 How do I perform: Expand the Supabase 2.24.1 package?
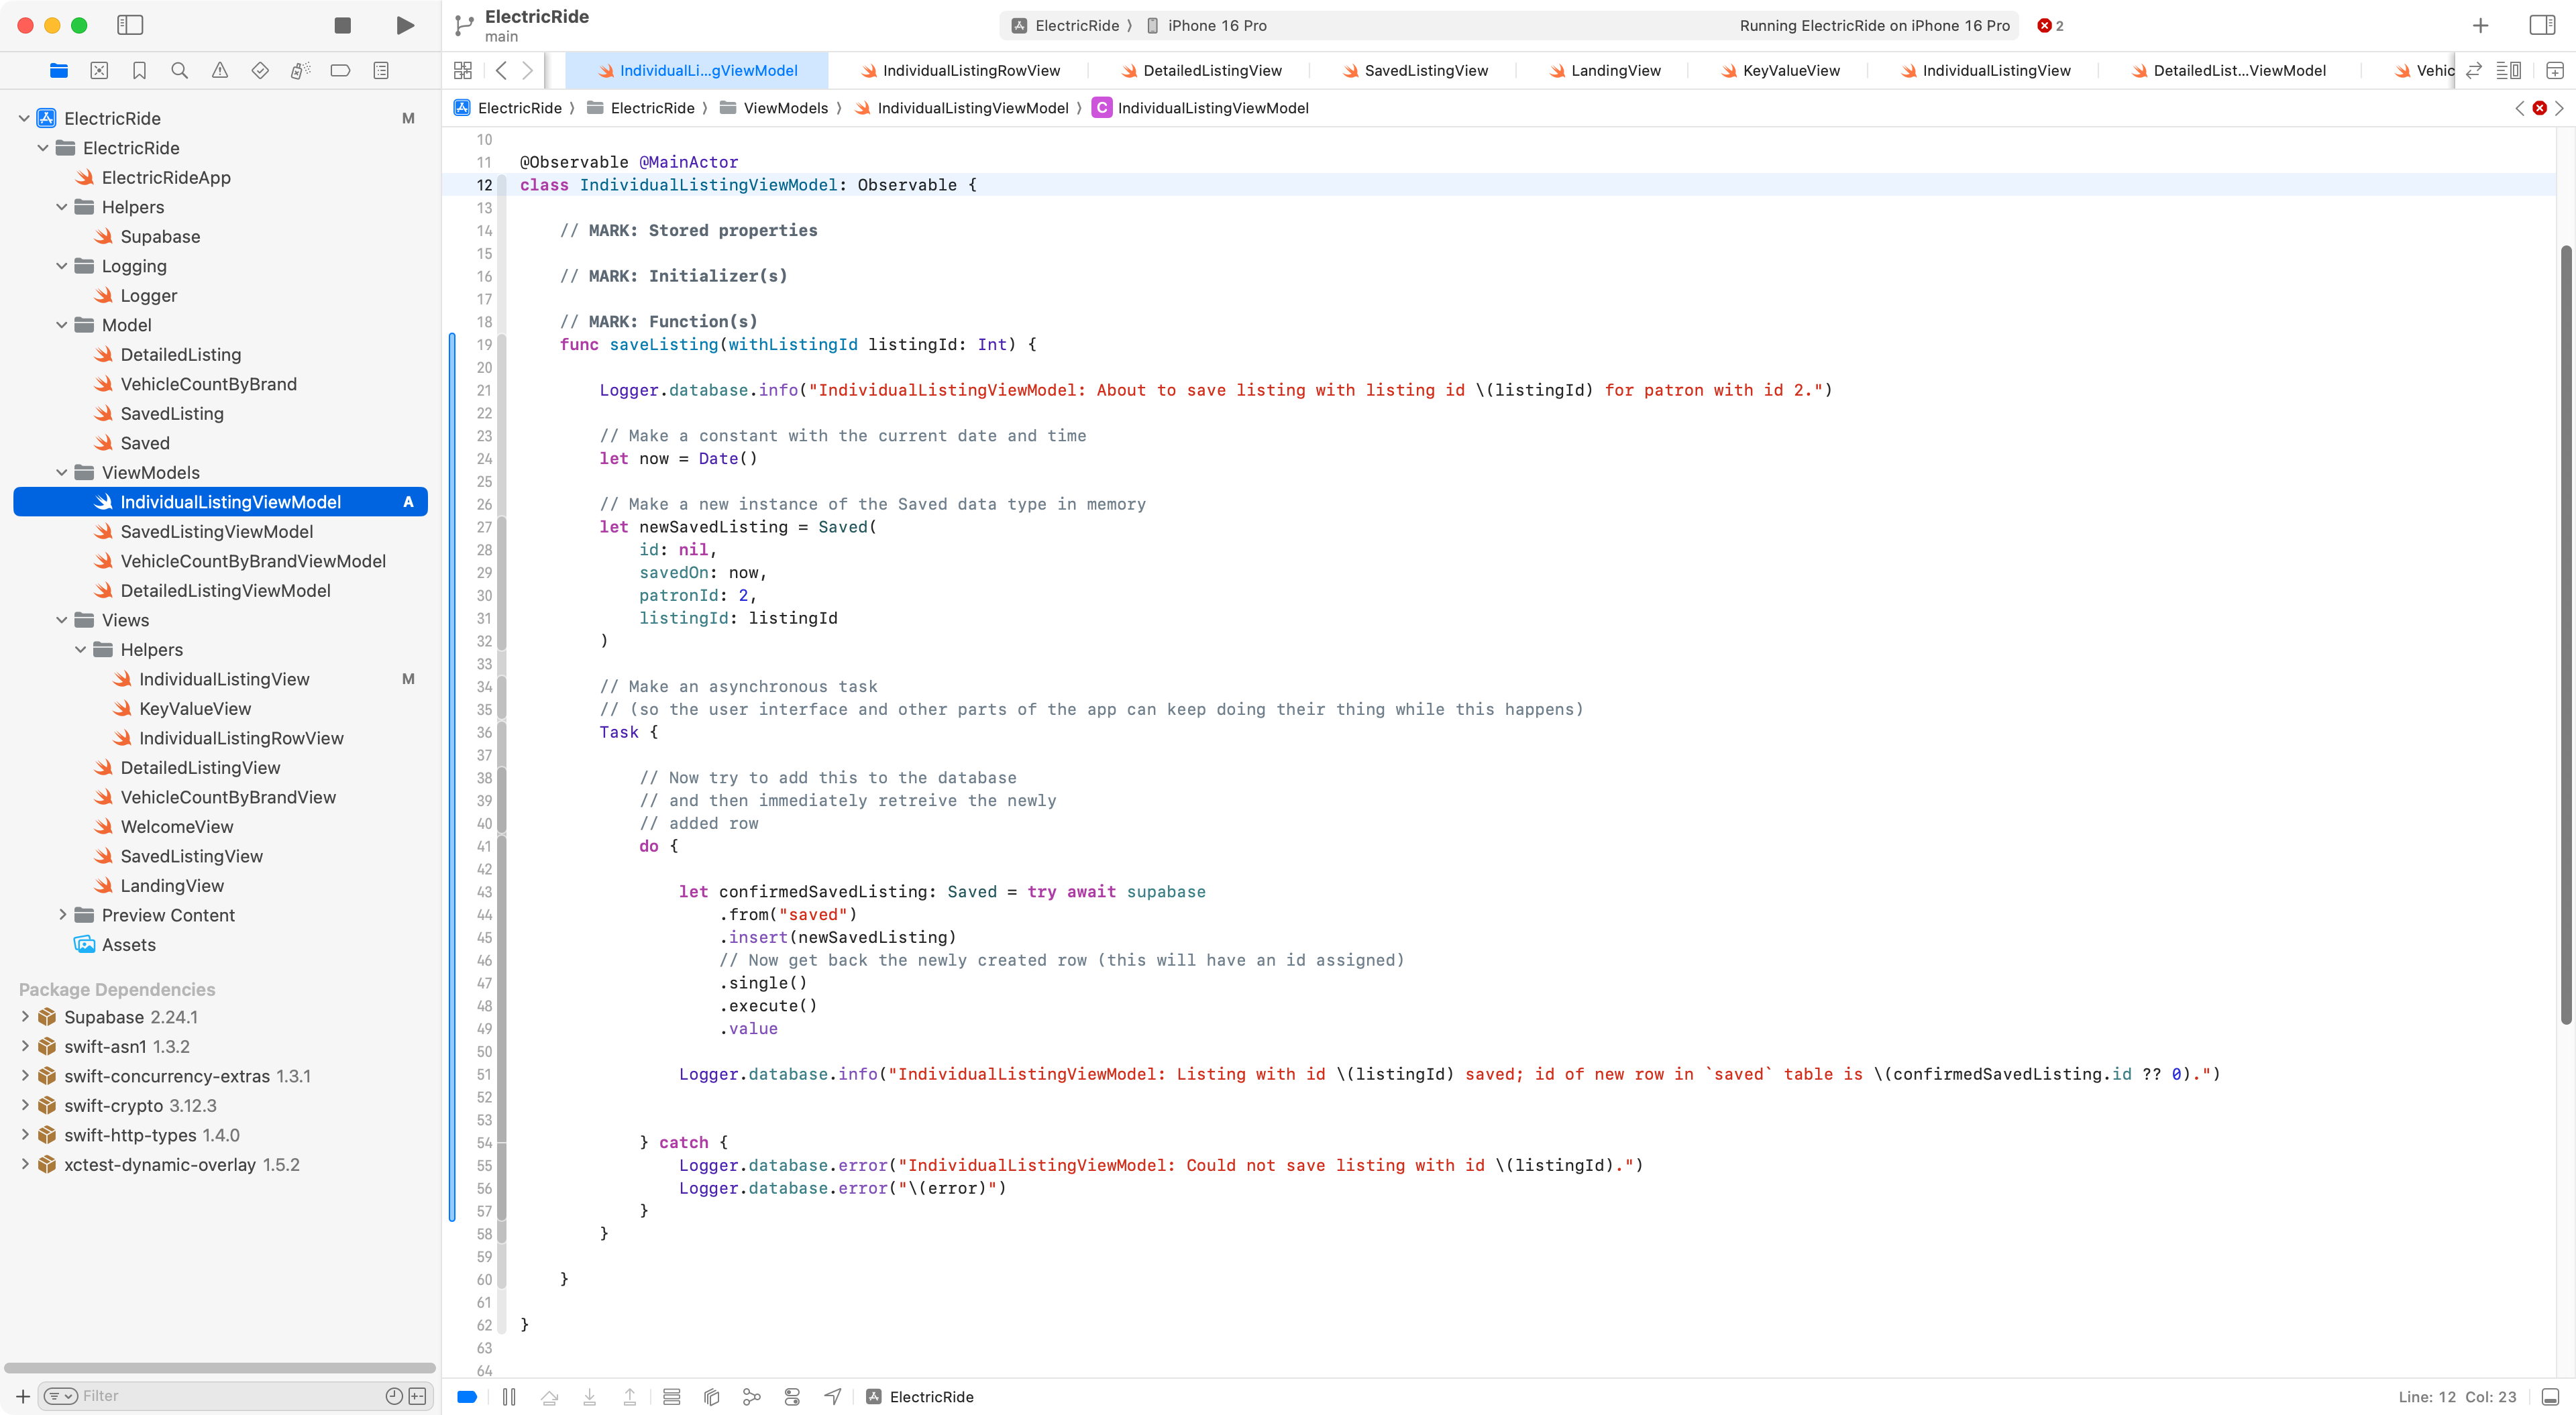[x=25, y=1017]
